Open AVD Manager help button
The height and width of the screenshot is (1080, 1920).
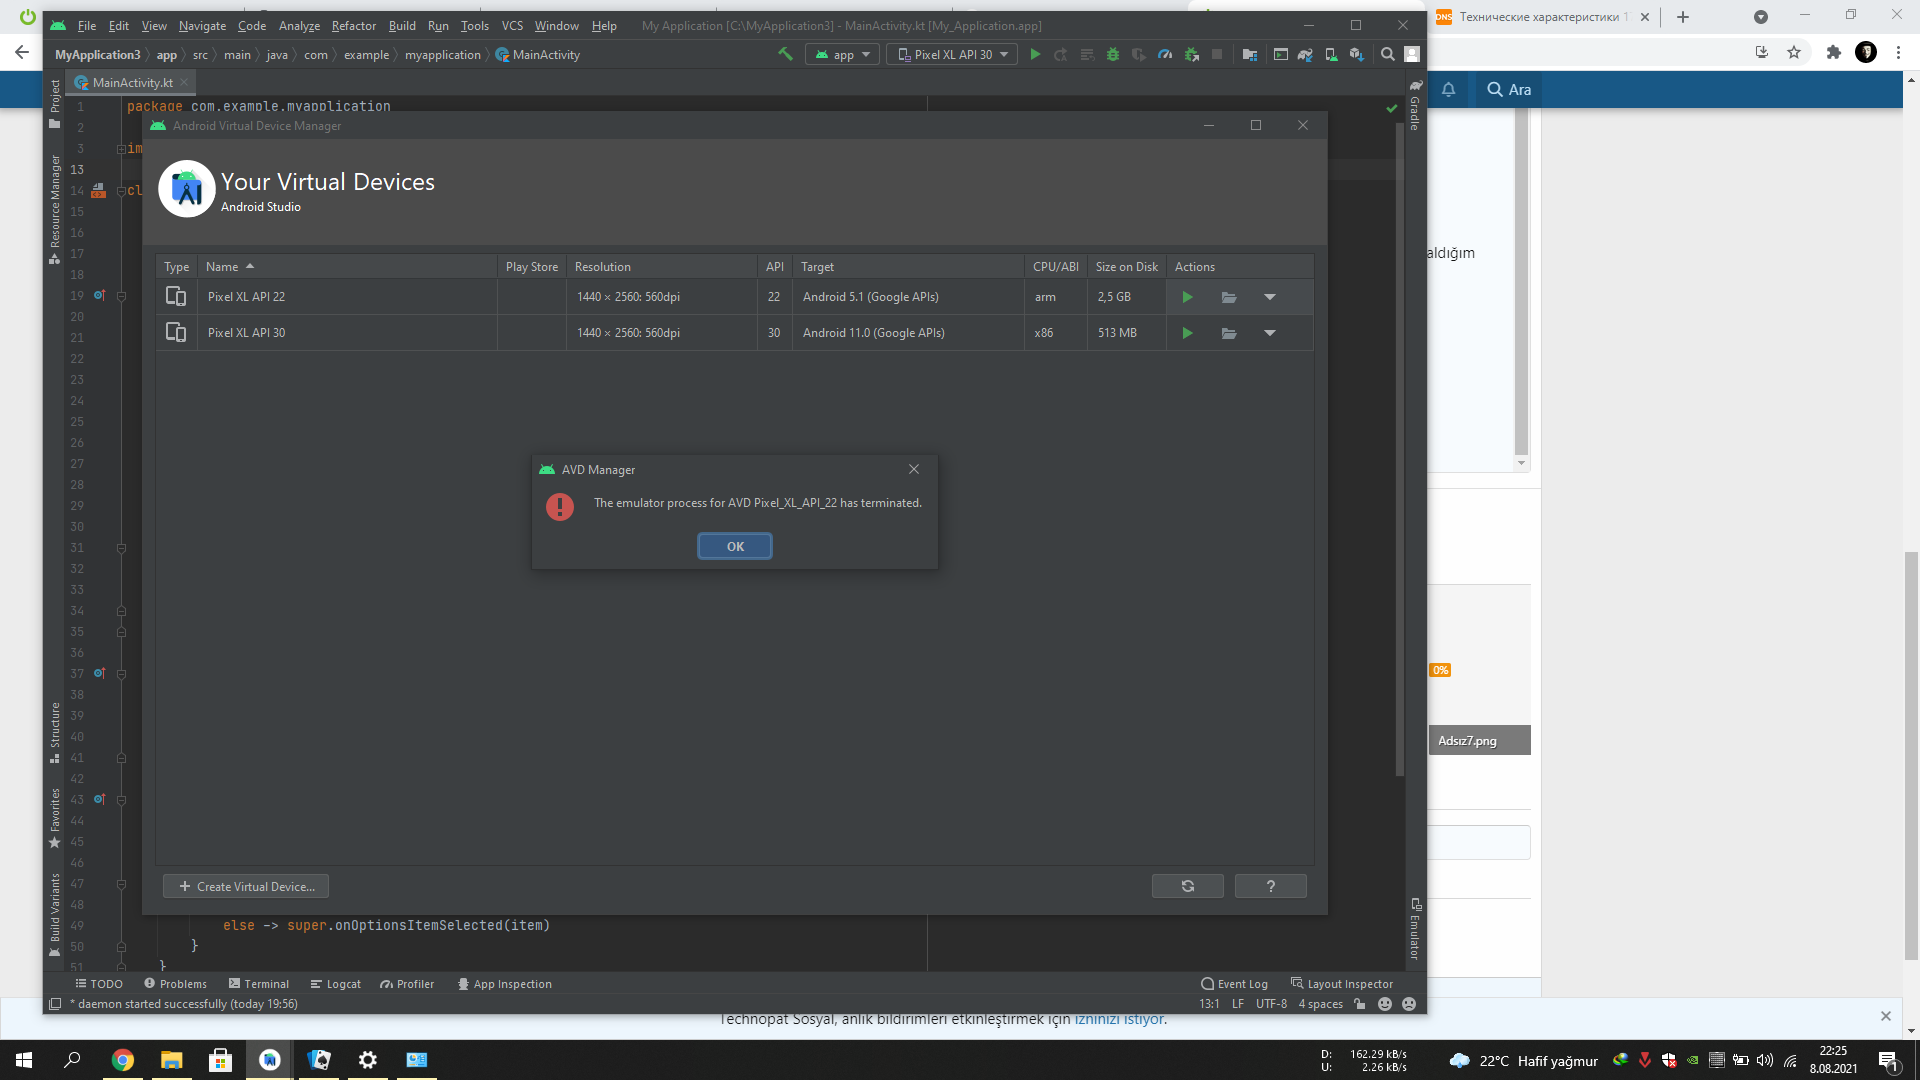(x=1270, y=886)
